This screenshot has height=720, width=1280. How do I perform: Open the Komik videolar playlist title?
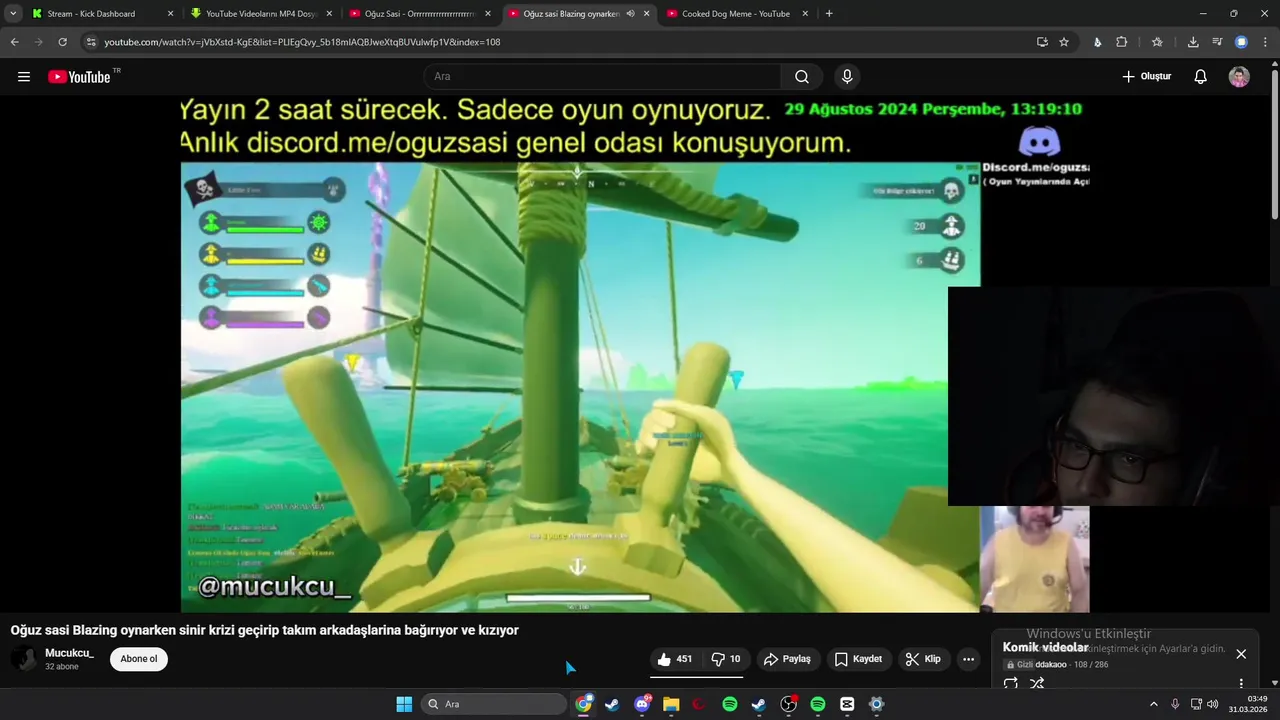tap(1045, 648)
